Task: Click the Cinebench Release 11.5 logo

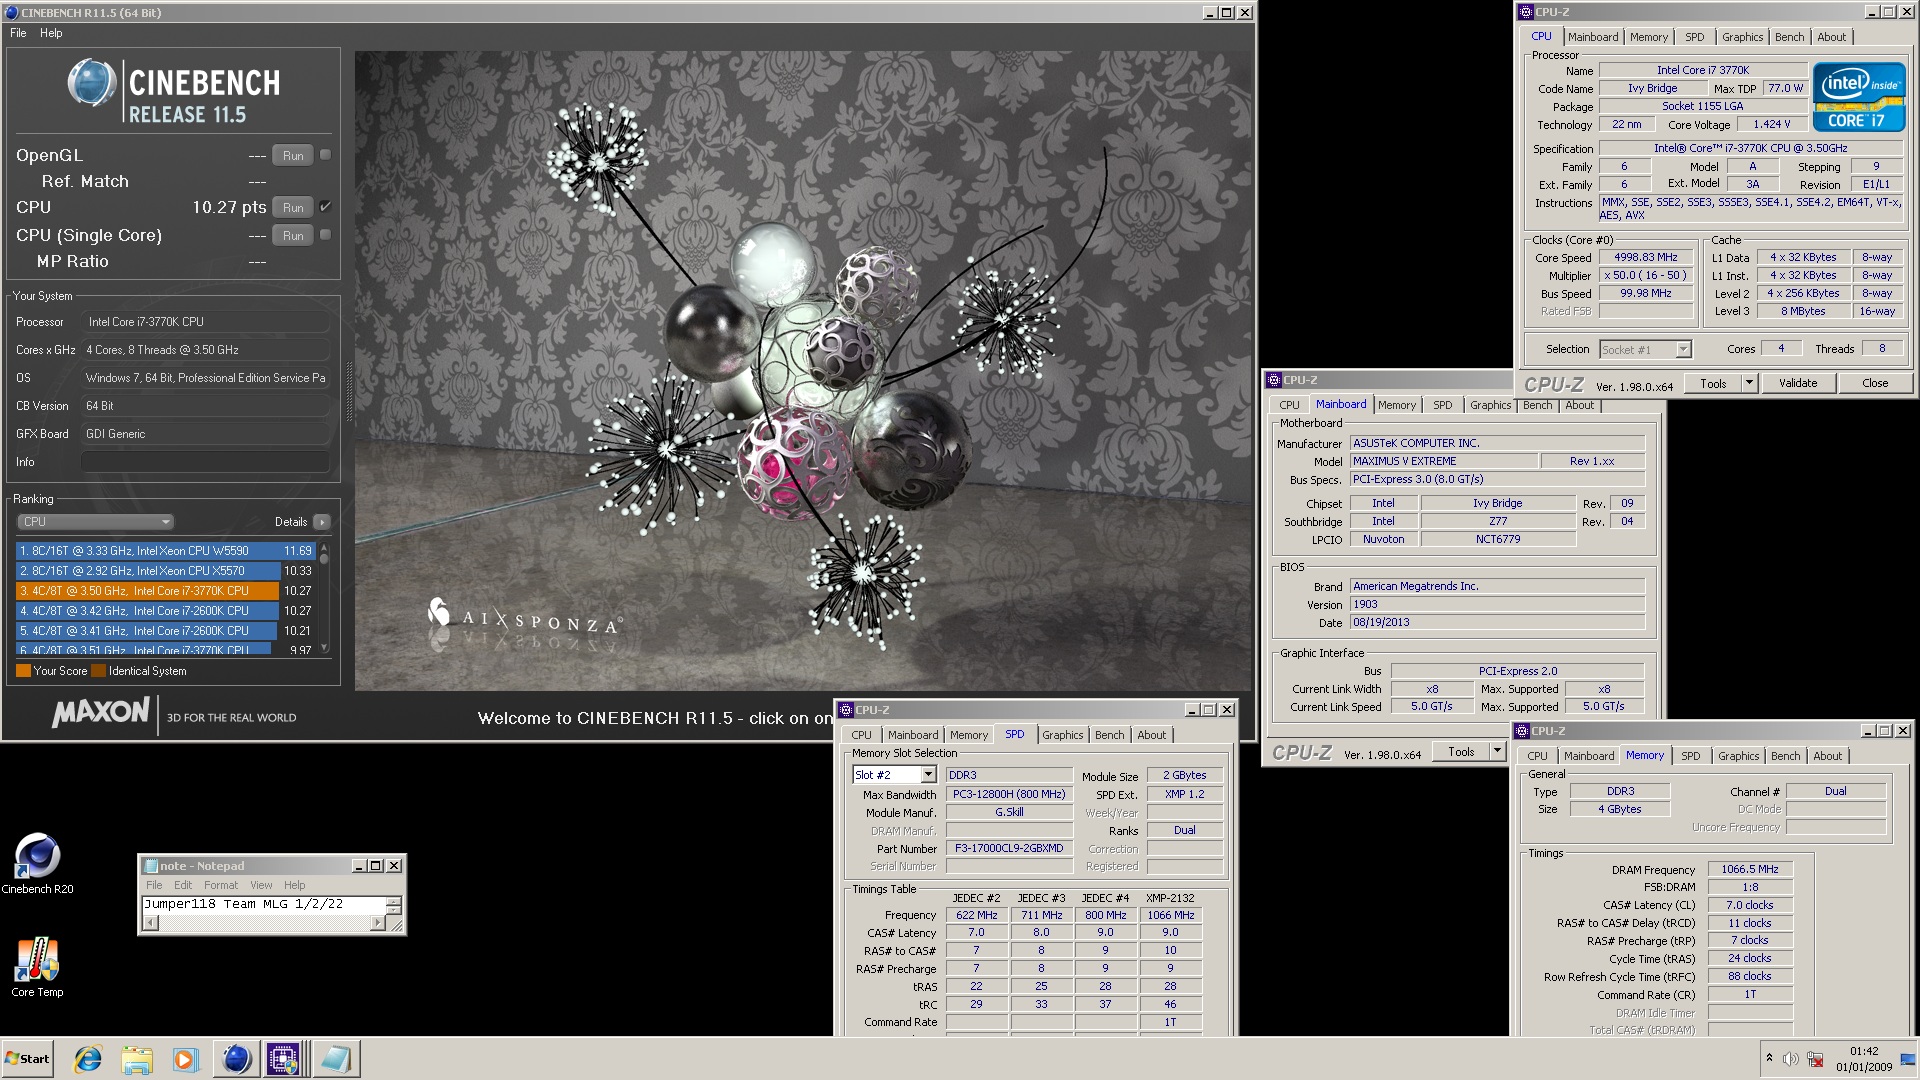Action: 174,92
